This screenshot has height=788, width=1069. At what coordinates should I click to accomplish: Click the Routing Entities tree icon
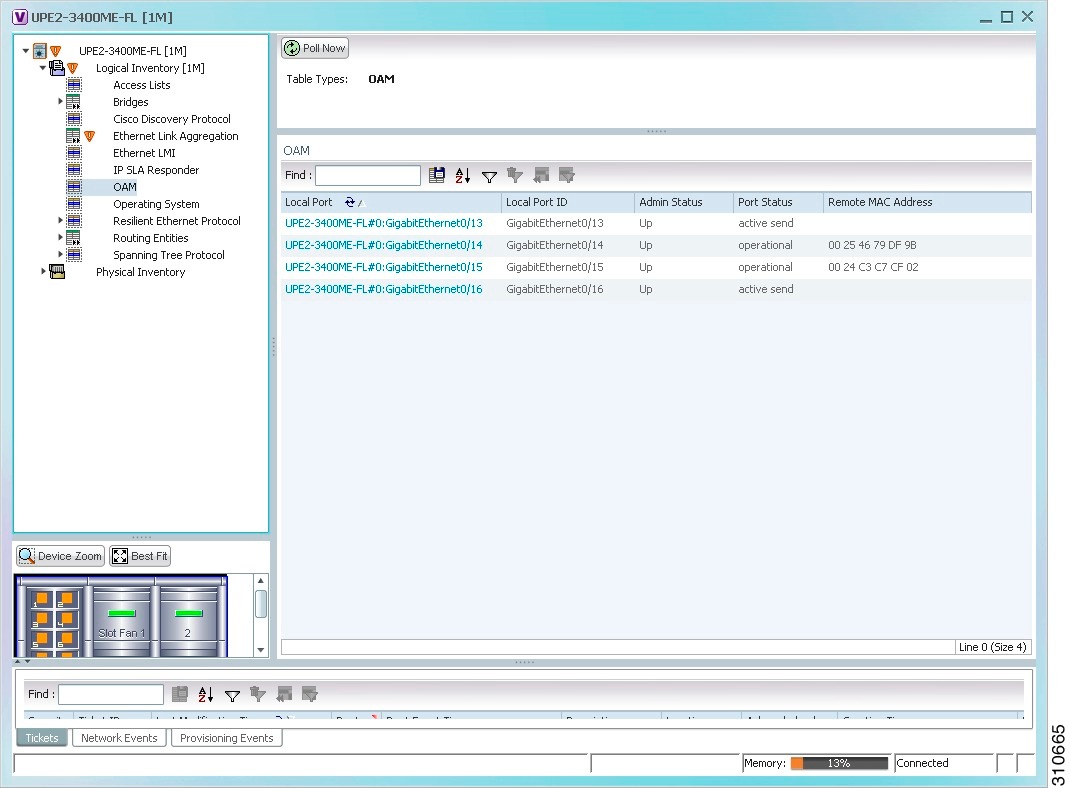click(74, 238)
